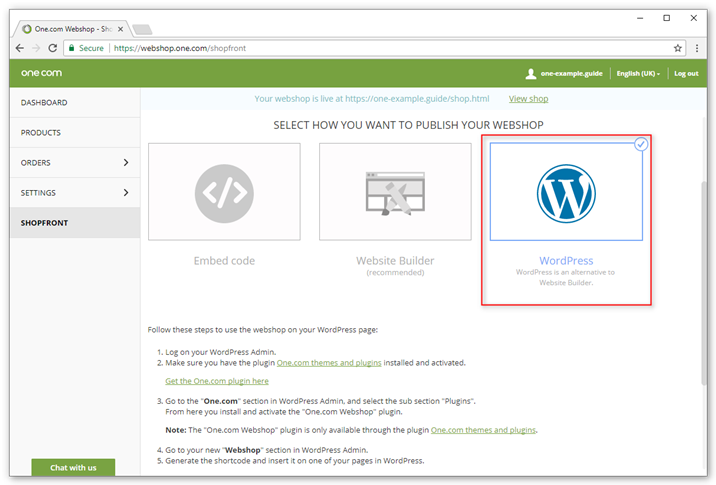Click the Embed code label

point(224,261)
